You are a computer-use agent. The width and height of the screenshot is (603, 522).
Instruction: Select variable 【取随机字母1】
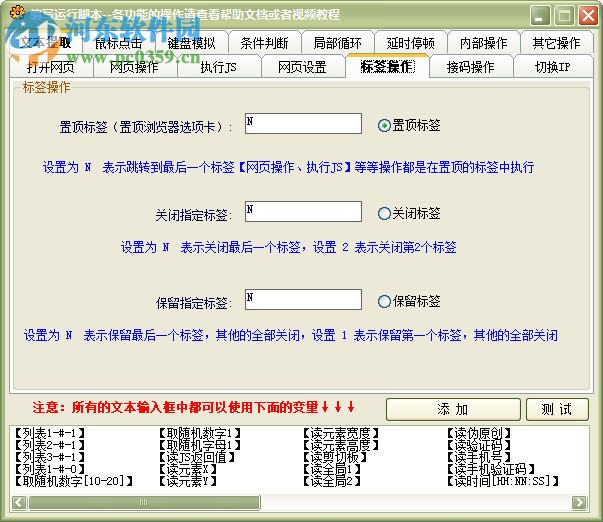coord(200,445)
